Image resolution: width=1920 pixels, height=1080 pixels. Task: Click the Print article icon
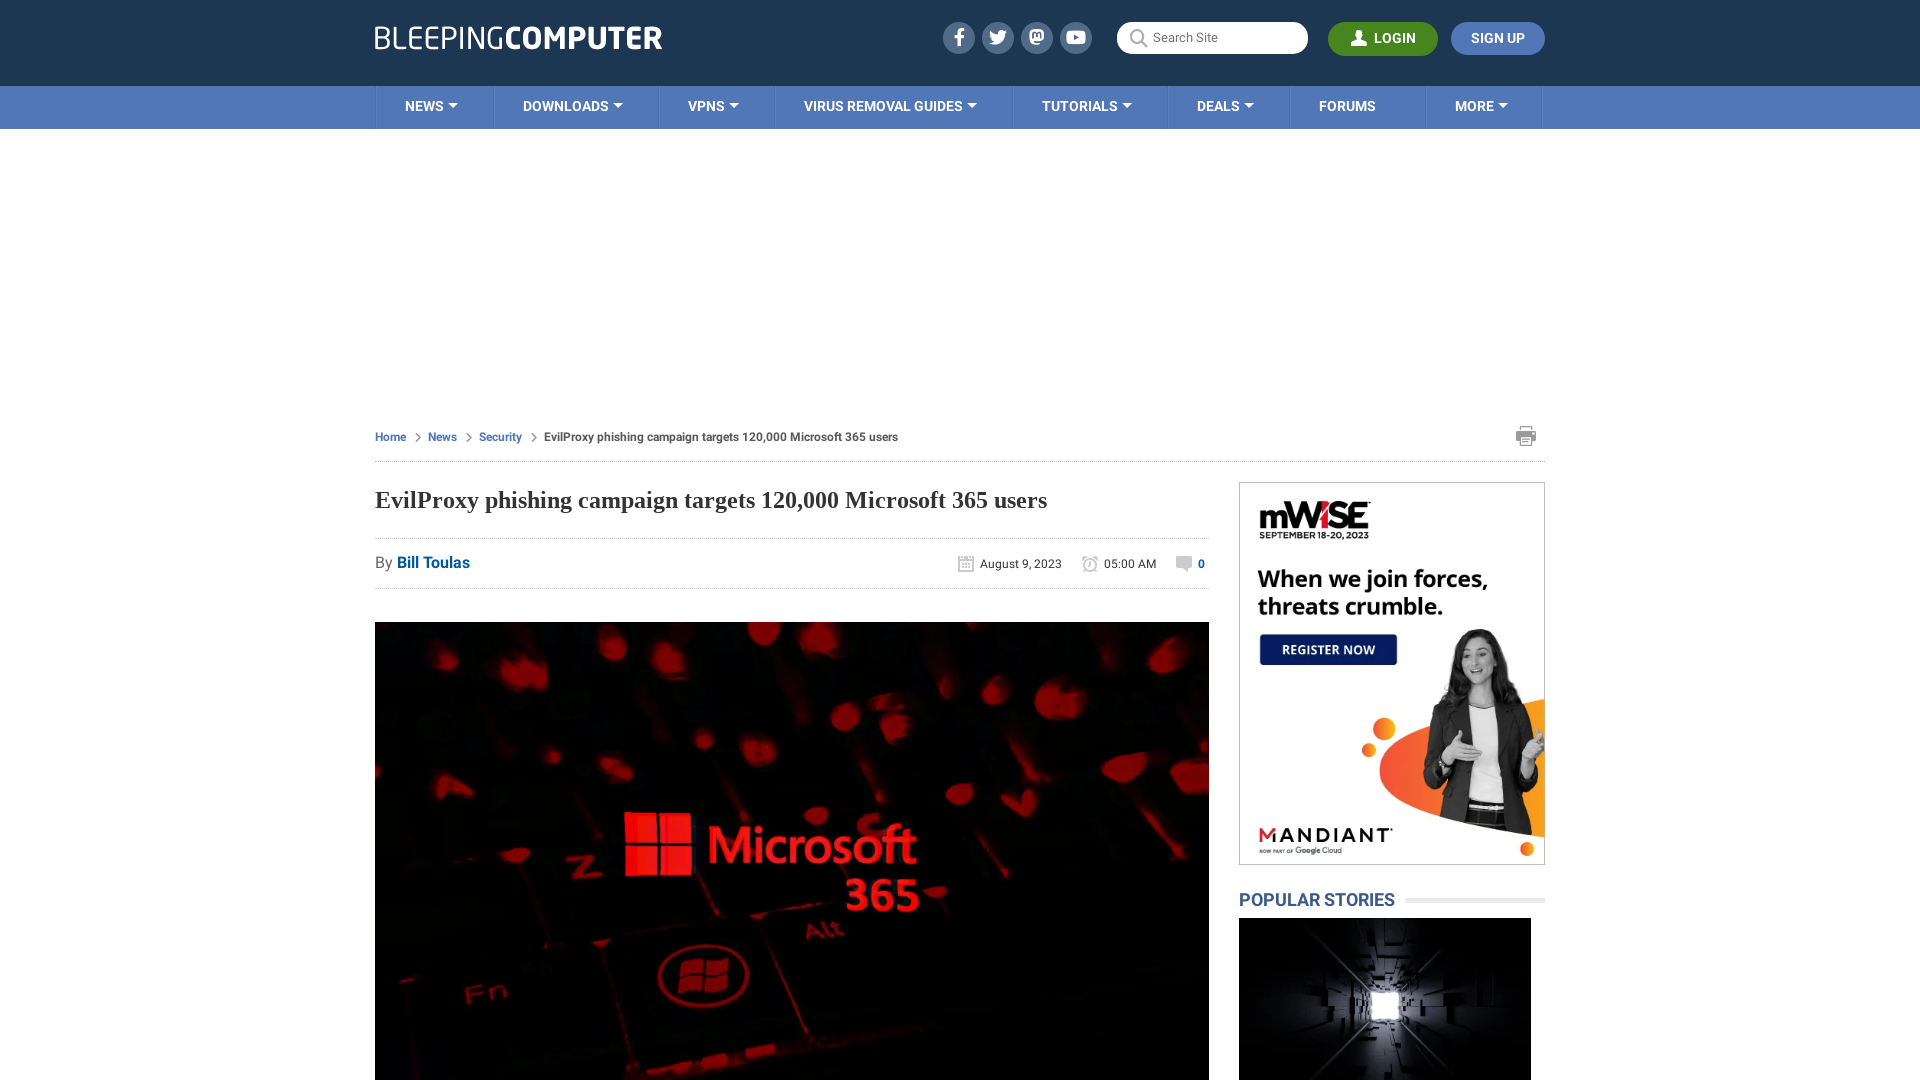point(1526,435)
